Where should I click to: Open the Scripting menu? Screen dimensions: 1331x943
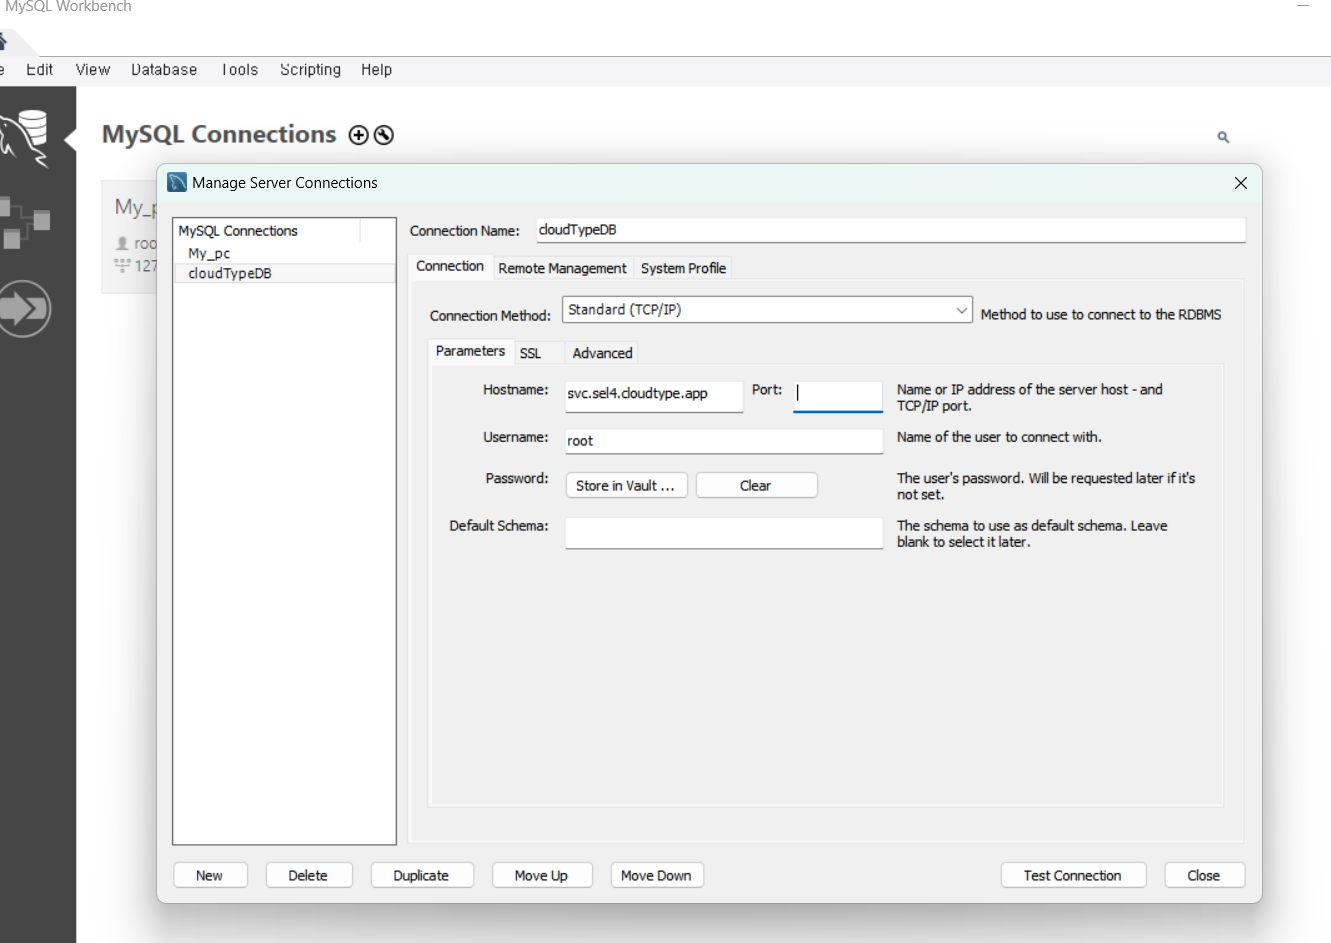tap(310, 70)
